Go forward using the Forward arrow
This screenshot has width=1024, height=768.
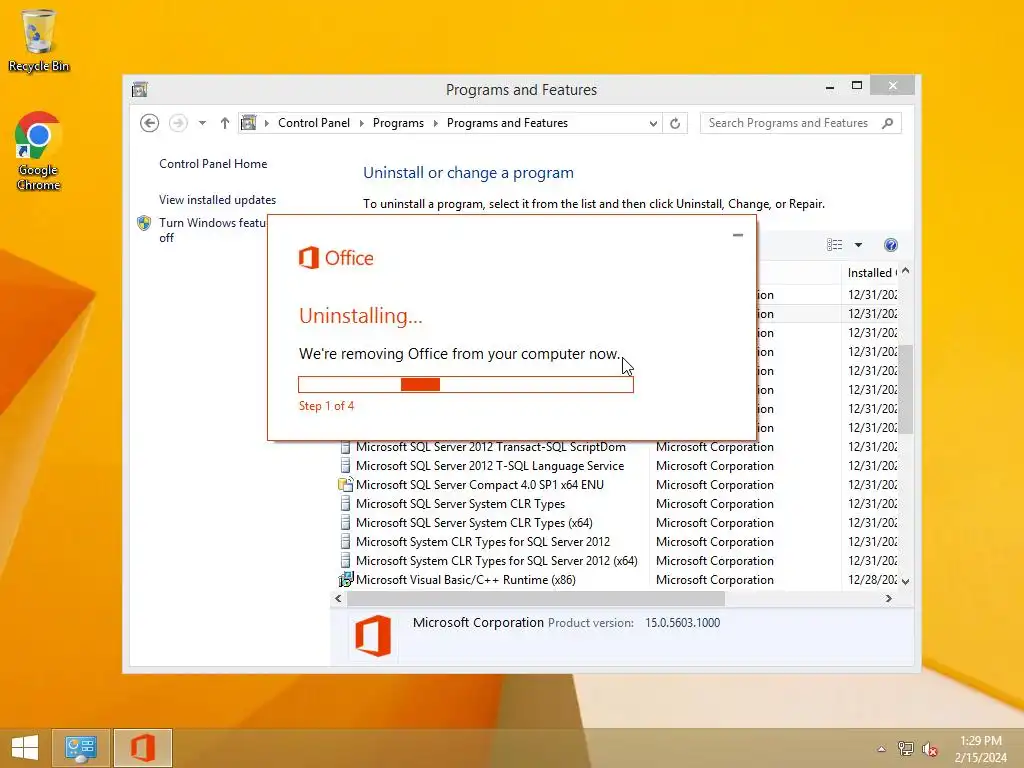click(x=178, y=123)
